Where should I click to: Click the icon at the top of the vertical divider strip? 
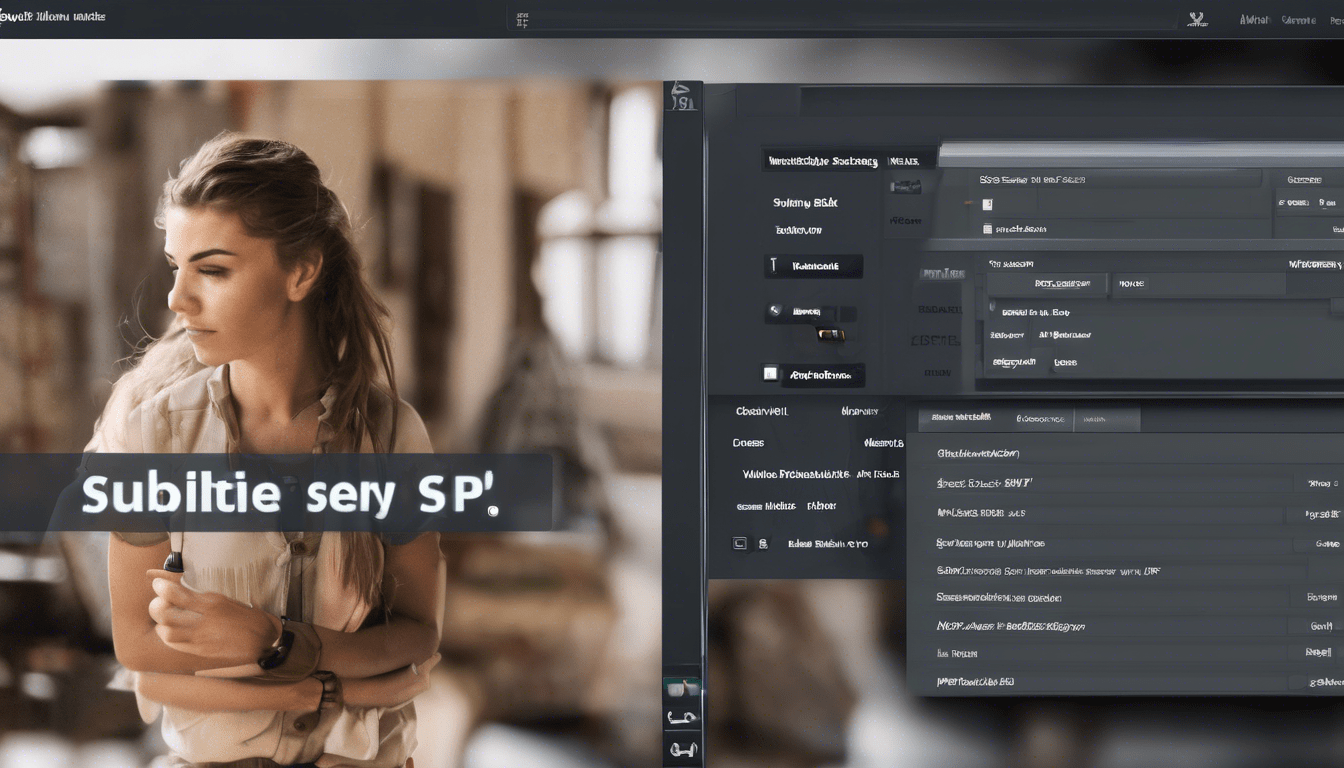681,97
